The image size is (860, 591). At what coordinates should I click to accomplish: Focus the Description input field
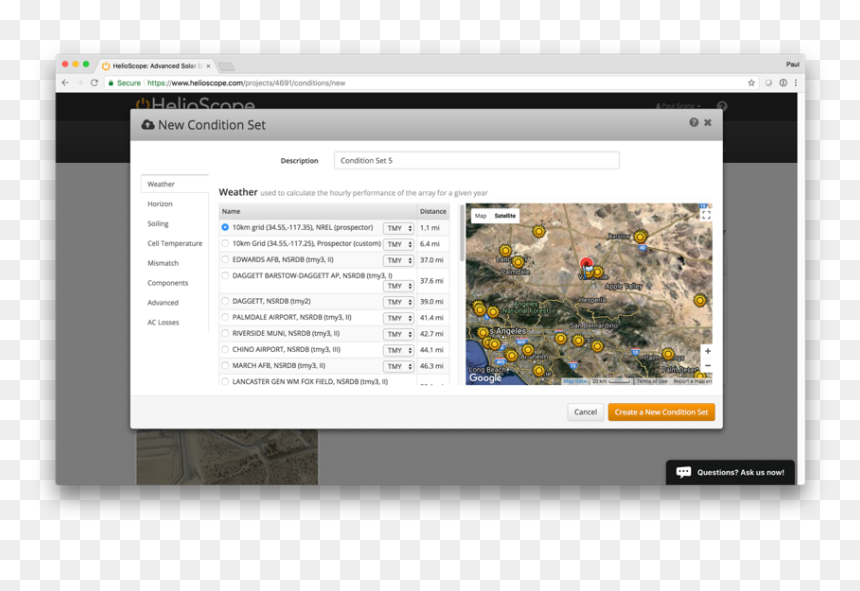(x=477, y=161)
